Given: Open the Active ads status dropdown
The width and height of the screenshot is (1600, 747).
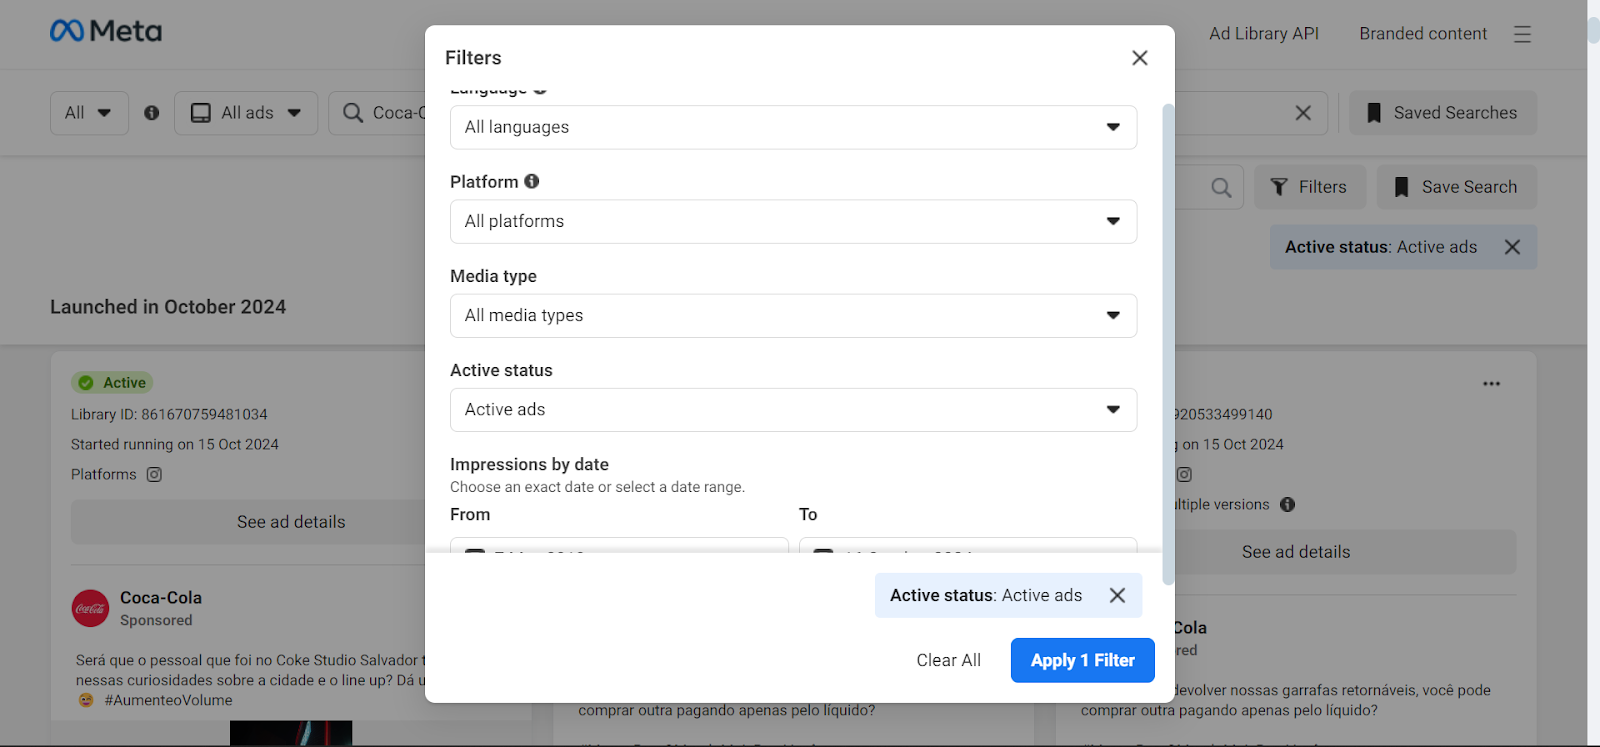Looking at the screenshot, I should [793, 410].
